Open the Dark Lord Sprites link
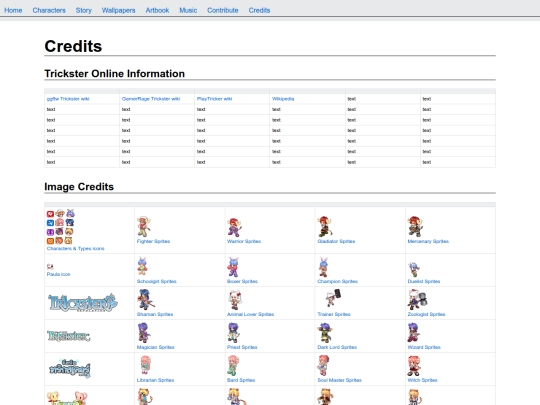Viewport: 540px width, 405px height. tap(337, 347)
